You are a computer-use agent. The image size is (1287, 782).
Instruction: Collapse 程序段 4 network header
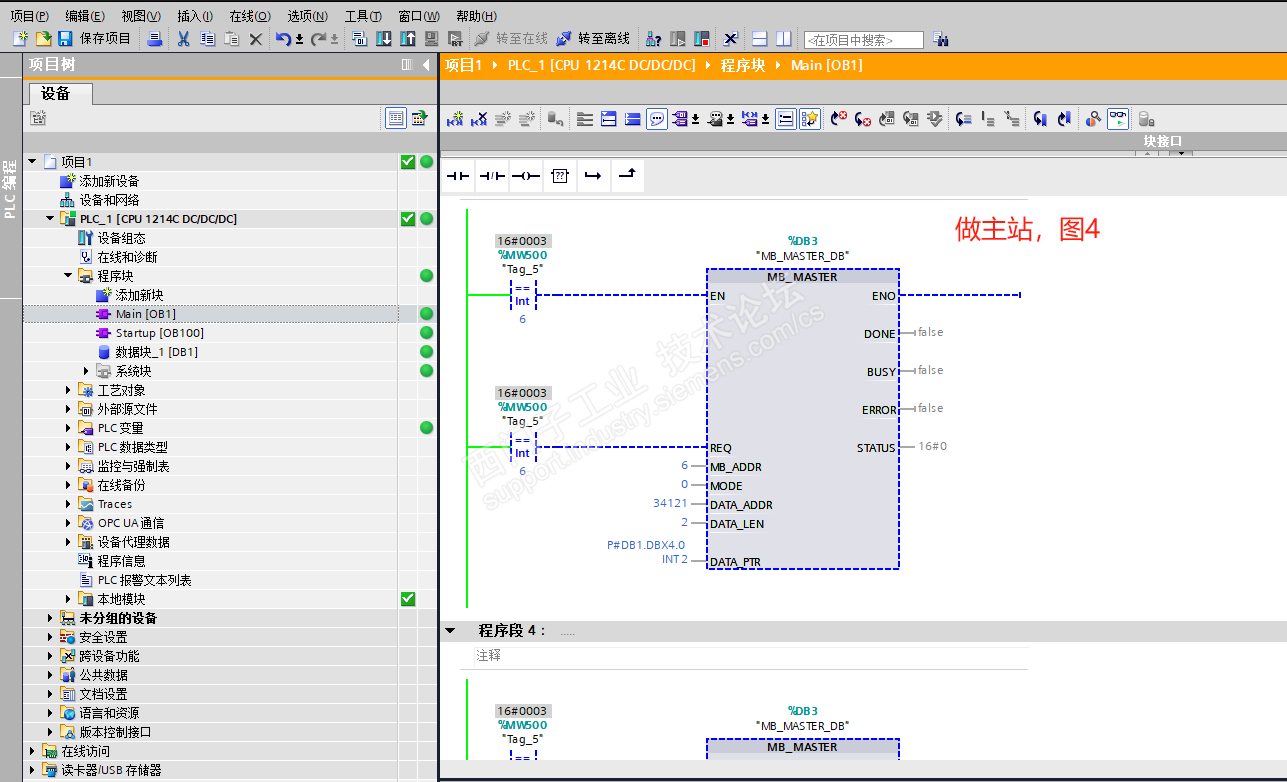[x=450, y=631]
